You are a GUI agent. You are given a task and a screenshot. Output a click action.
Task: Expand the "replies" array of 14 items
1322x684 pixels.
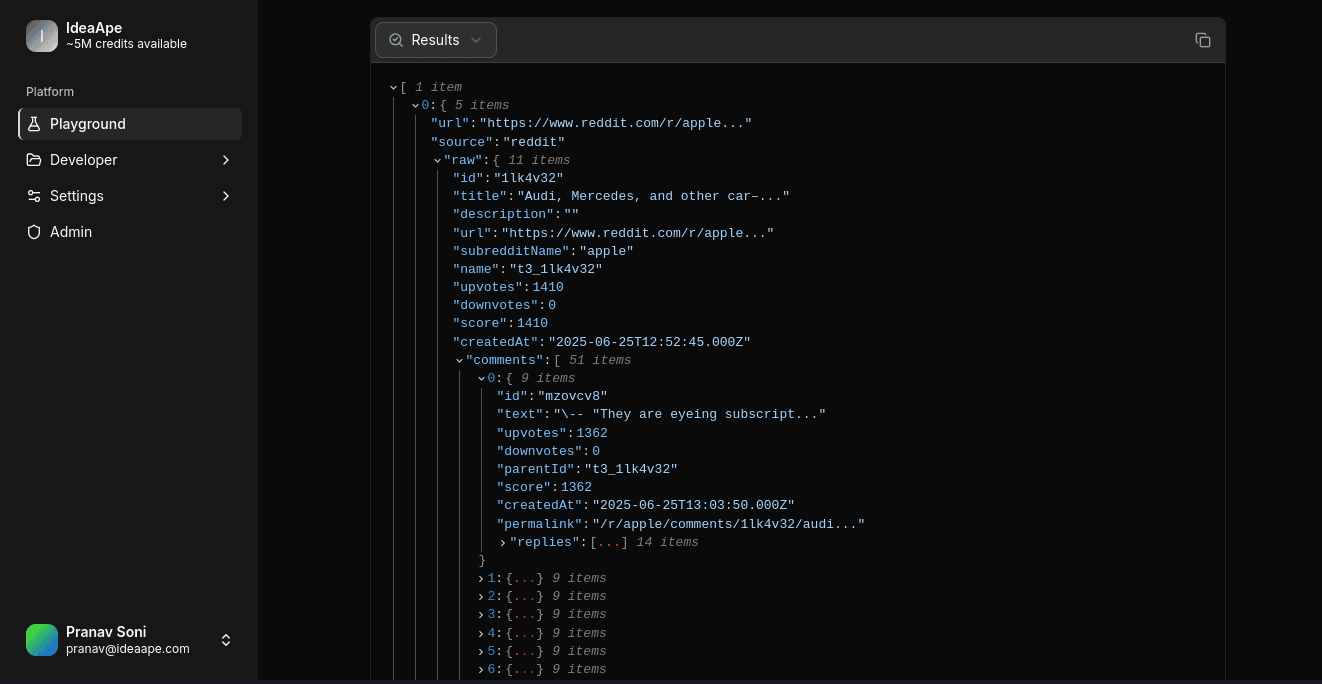pos(503,542)
